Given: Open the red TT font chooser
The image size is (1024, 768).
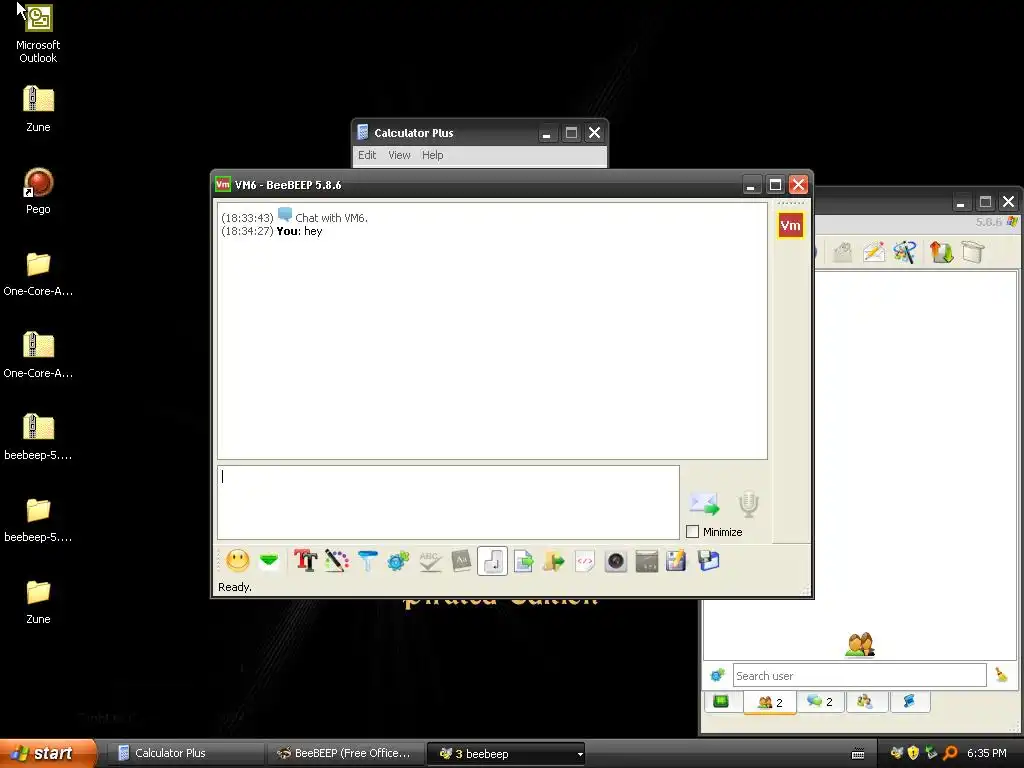Looking at the screenshot, I should point(305,560).
